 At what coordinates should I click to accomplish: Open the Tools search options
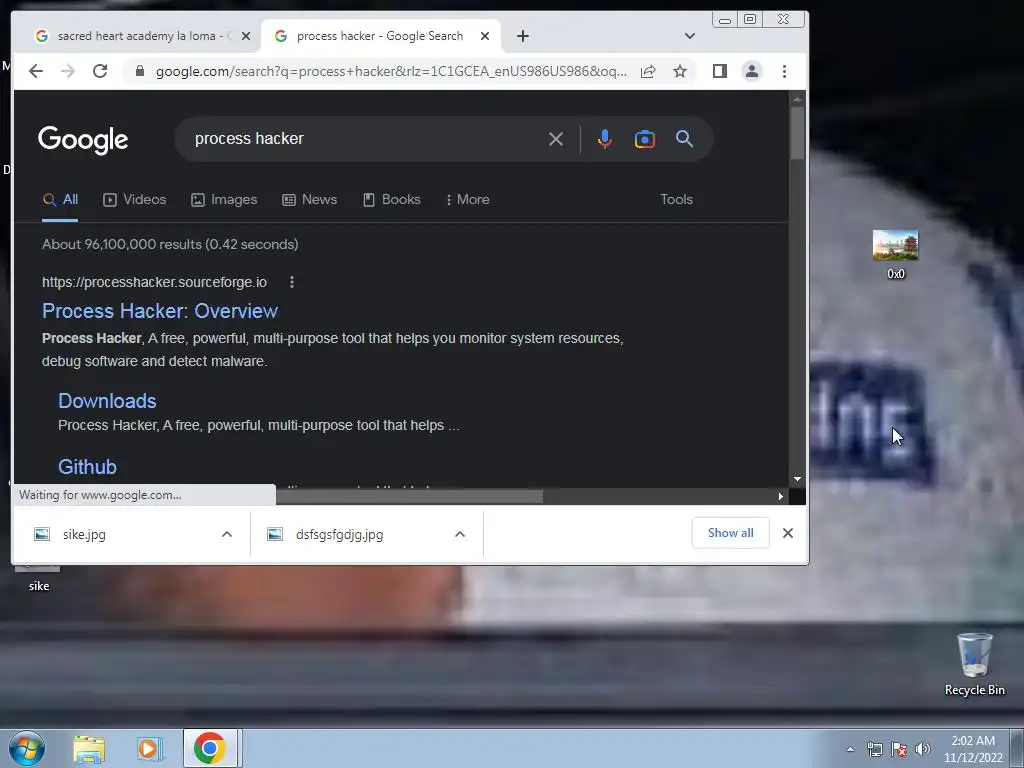pos(676,199)
